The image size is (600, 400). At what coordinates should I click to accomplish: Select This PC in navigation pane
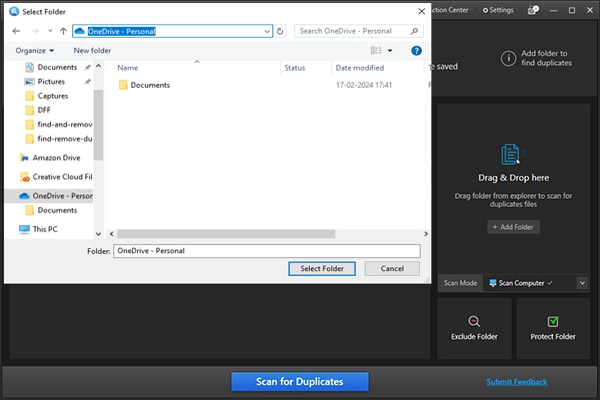pyautogui.click(x=45, y=229)
